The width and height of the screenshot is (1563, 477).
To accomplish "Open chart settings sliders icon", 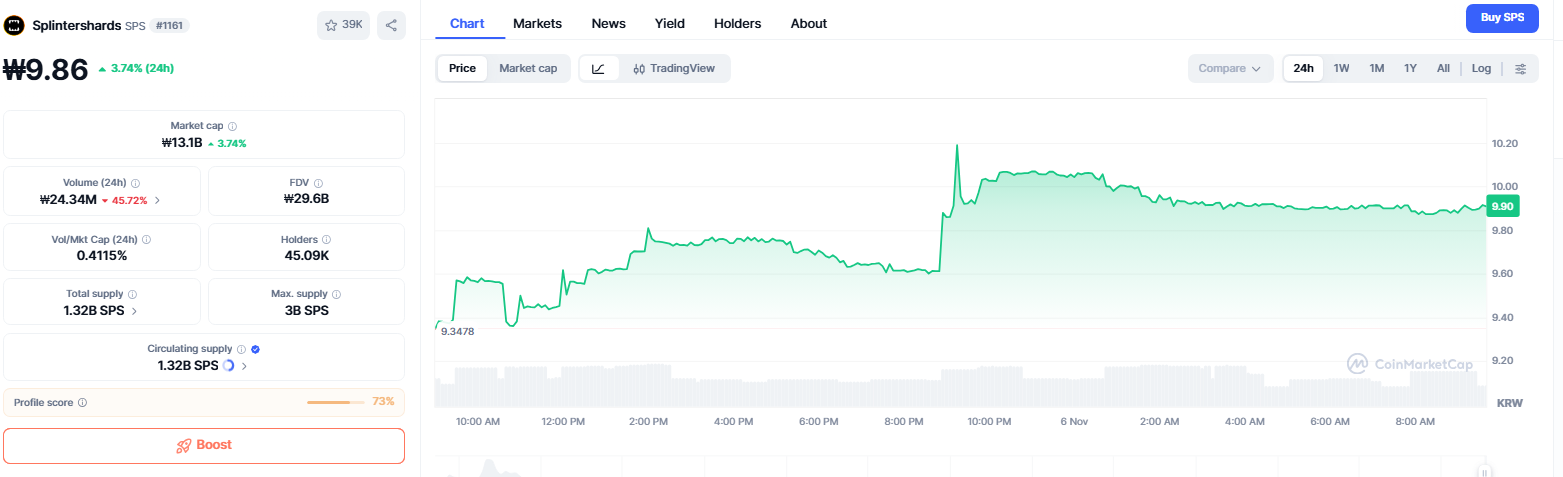I will tap(1520, 69).
